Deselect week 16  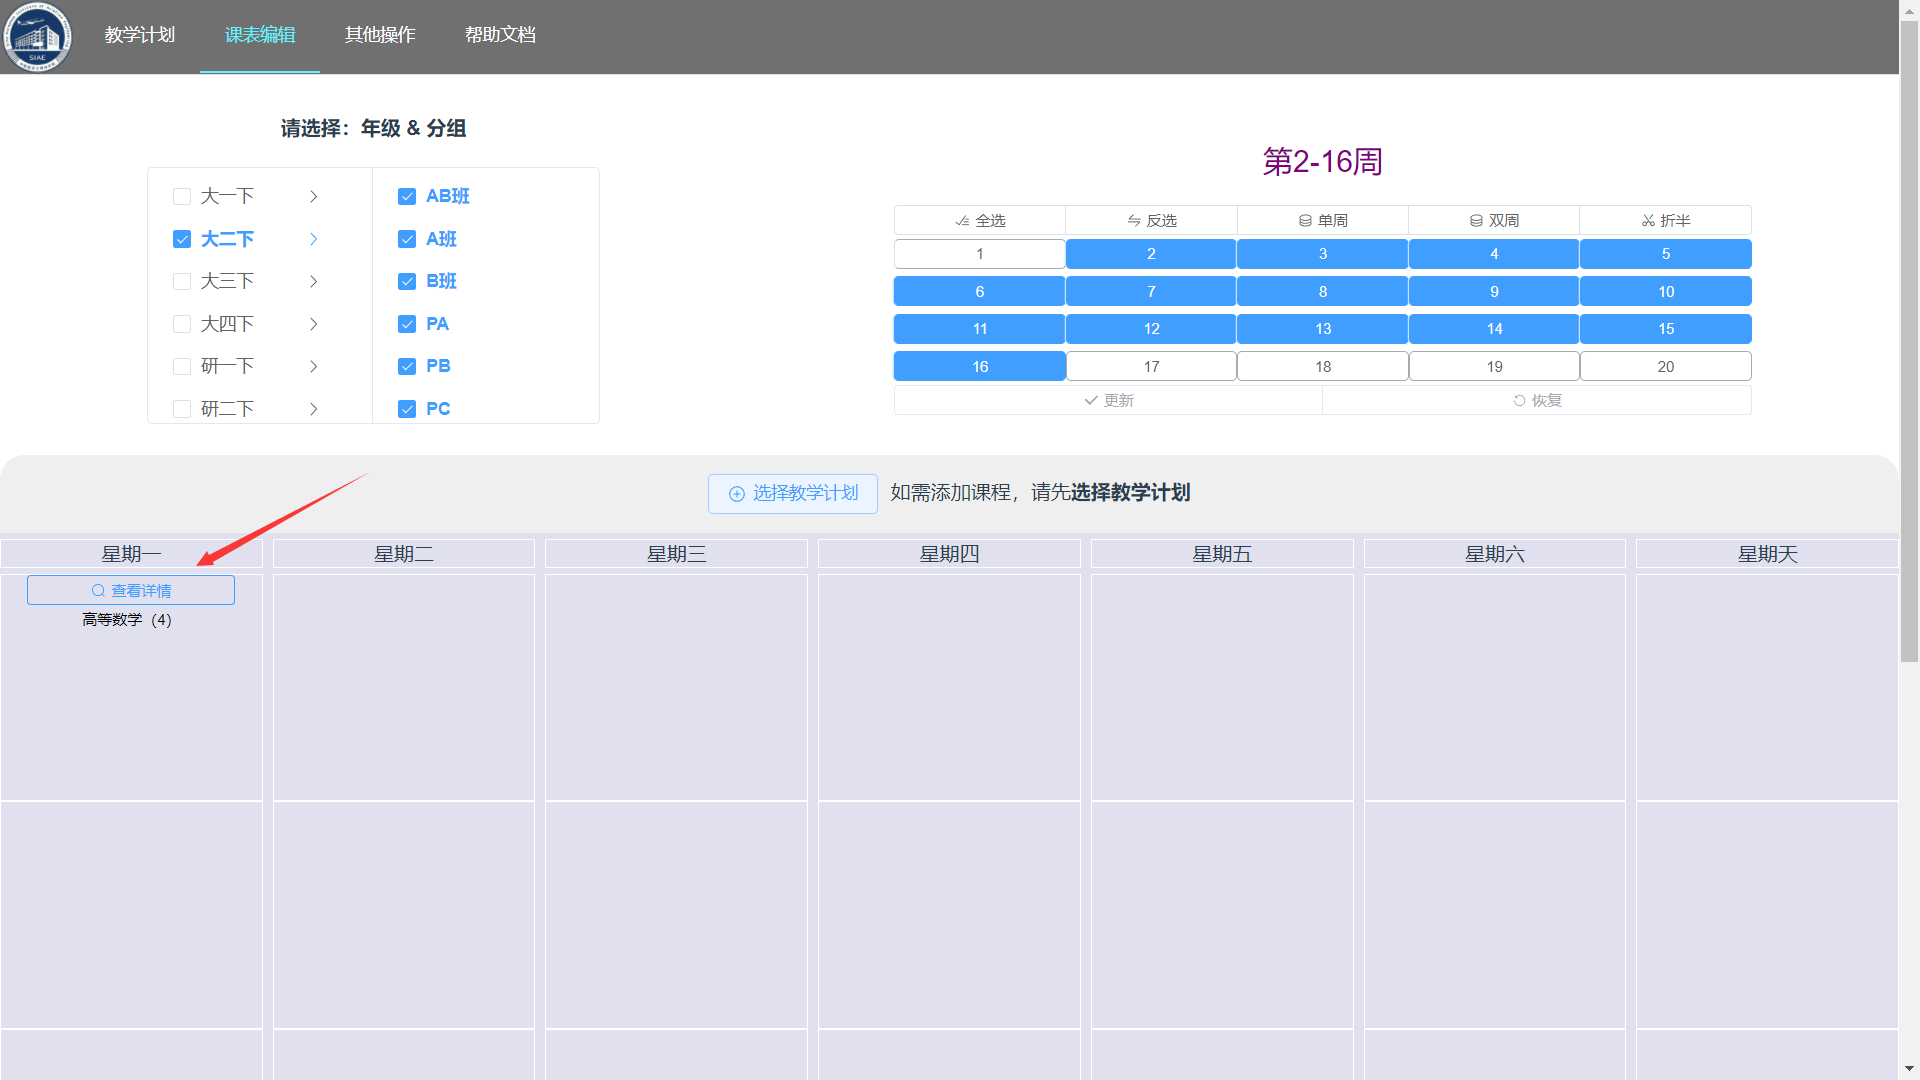pos(980,366)
